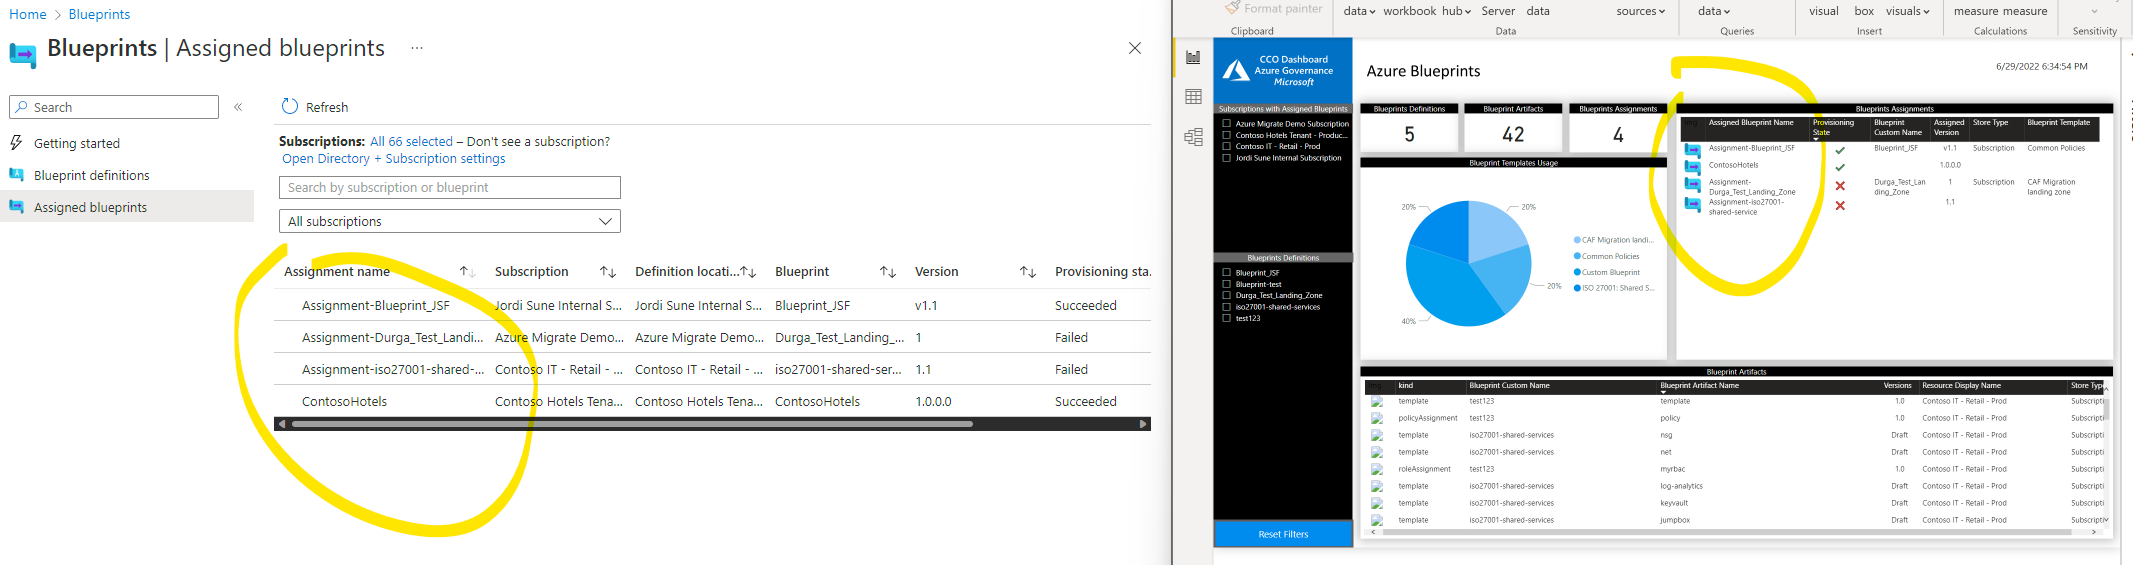Click ISO 27001 Shared legend swatch
The height and width of the screenshot is (565, 2133).
click(x=1577, y=288)
